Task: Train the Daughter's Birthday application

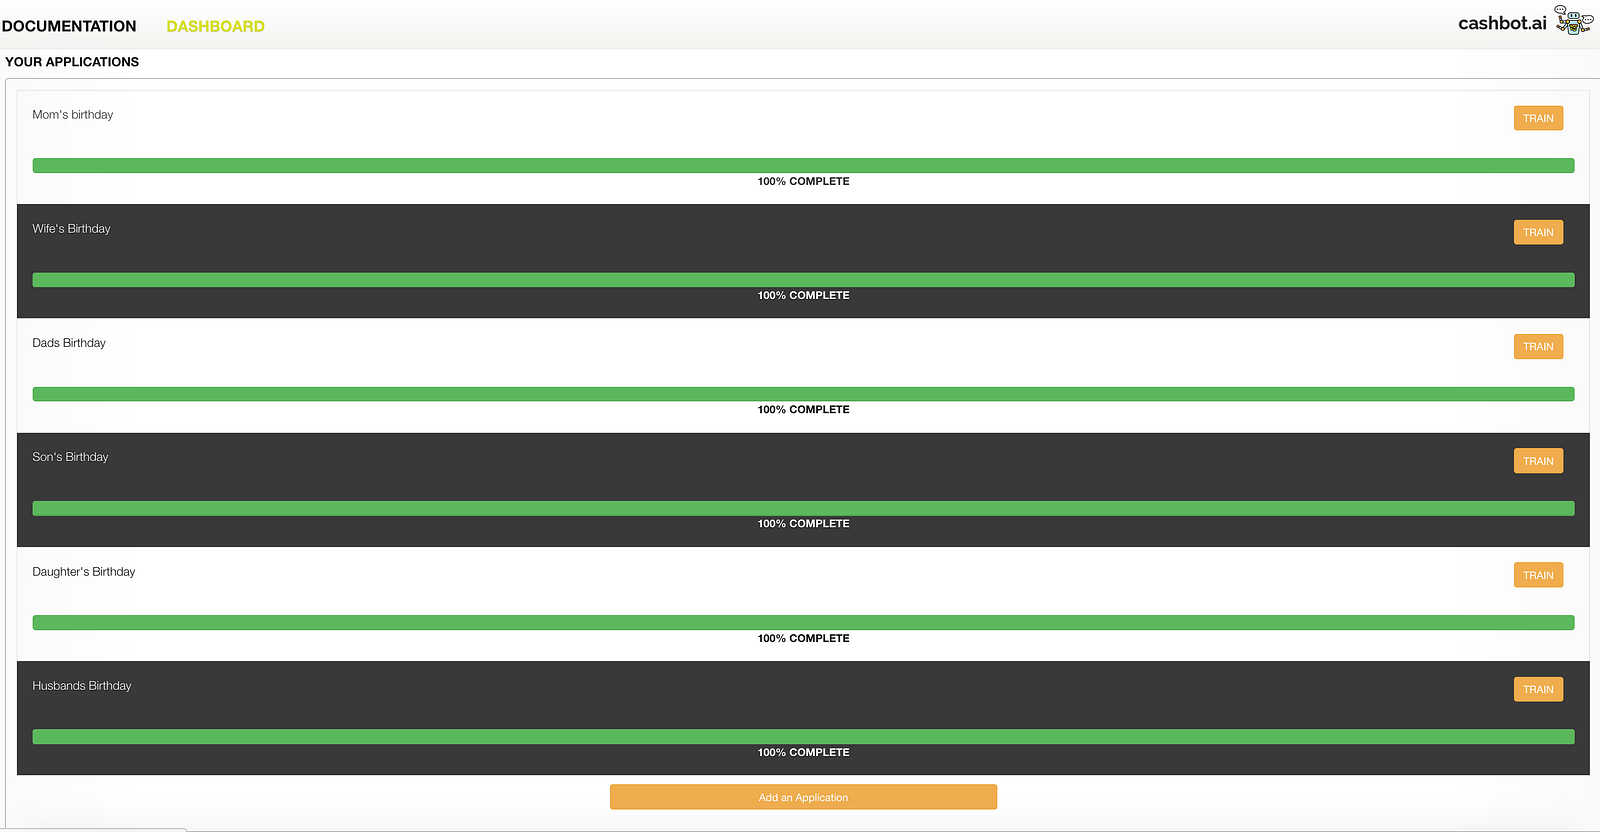Action: pyautogui.click(x=1538, y=575)
